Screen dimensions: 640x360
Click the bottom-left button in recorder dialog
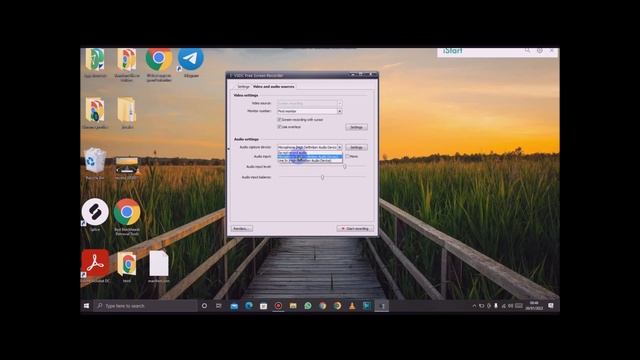click(242, 229)
